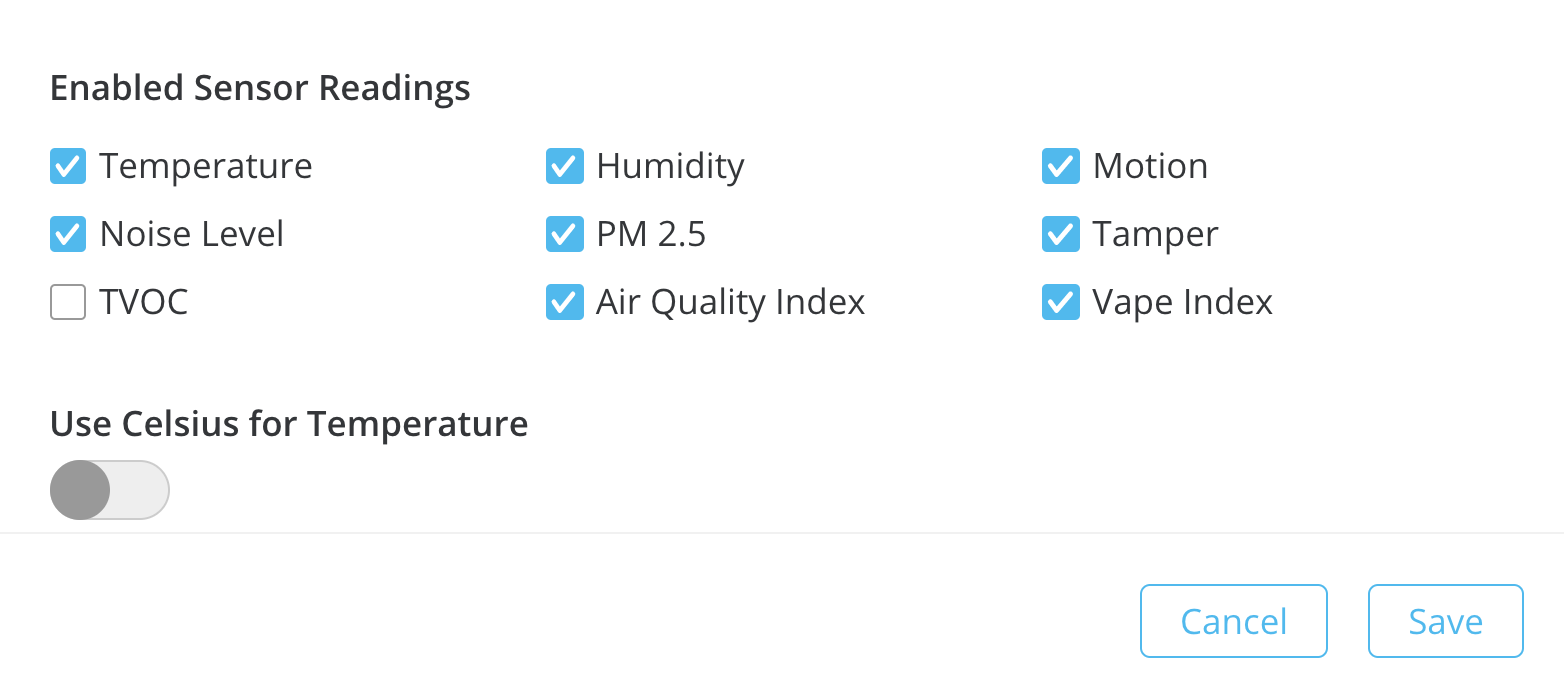Uncheck the Vape Index checkbox
1564x696 pixels.
(1060, 301)
